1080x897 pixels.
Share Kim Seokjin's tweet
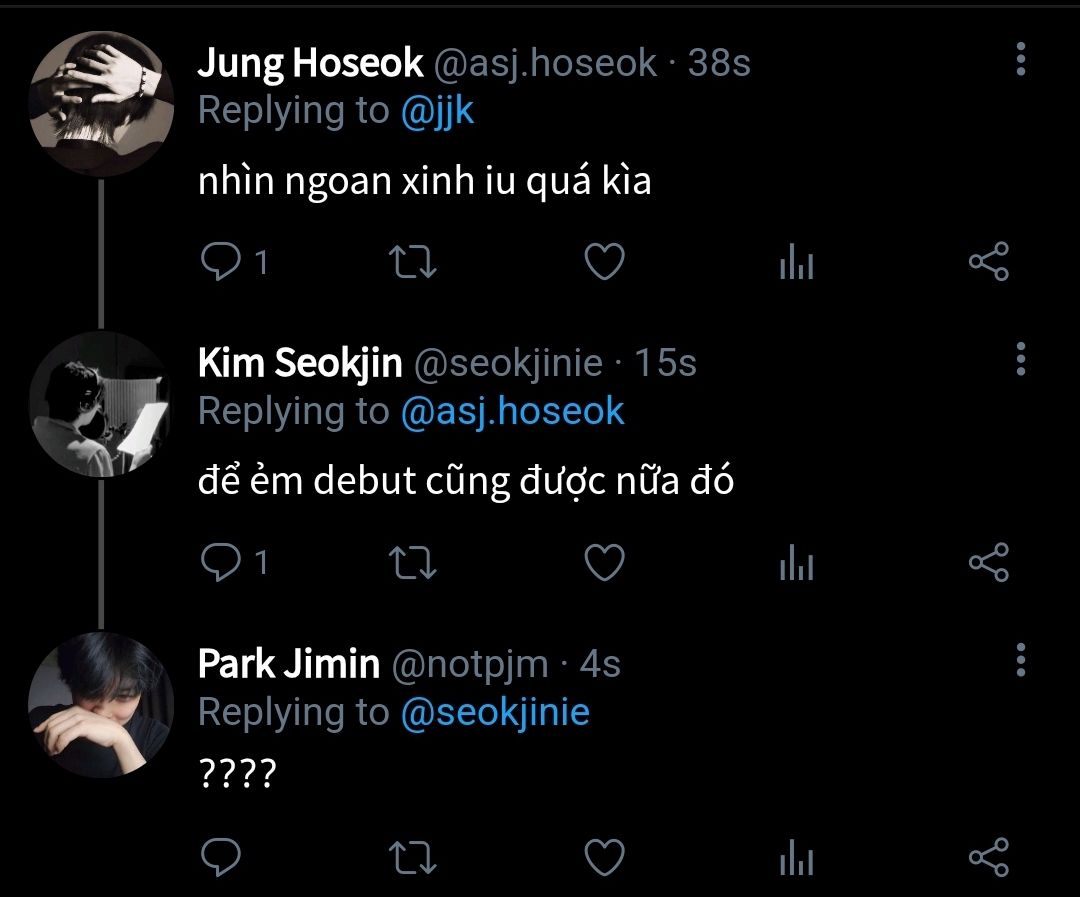point(989,563)
